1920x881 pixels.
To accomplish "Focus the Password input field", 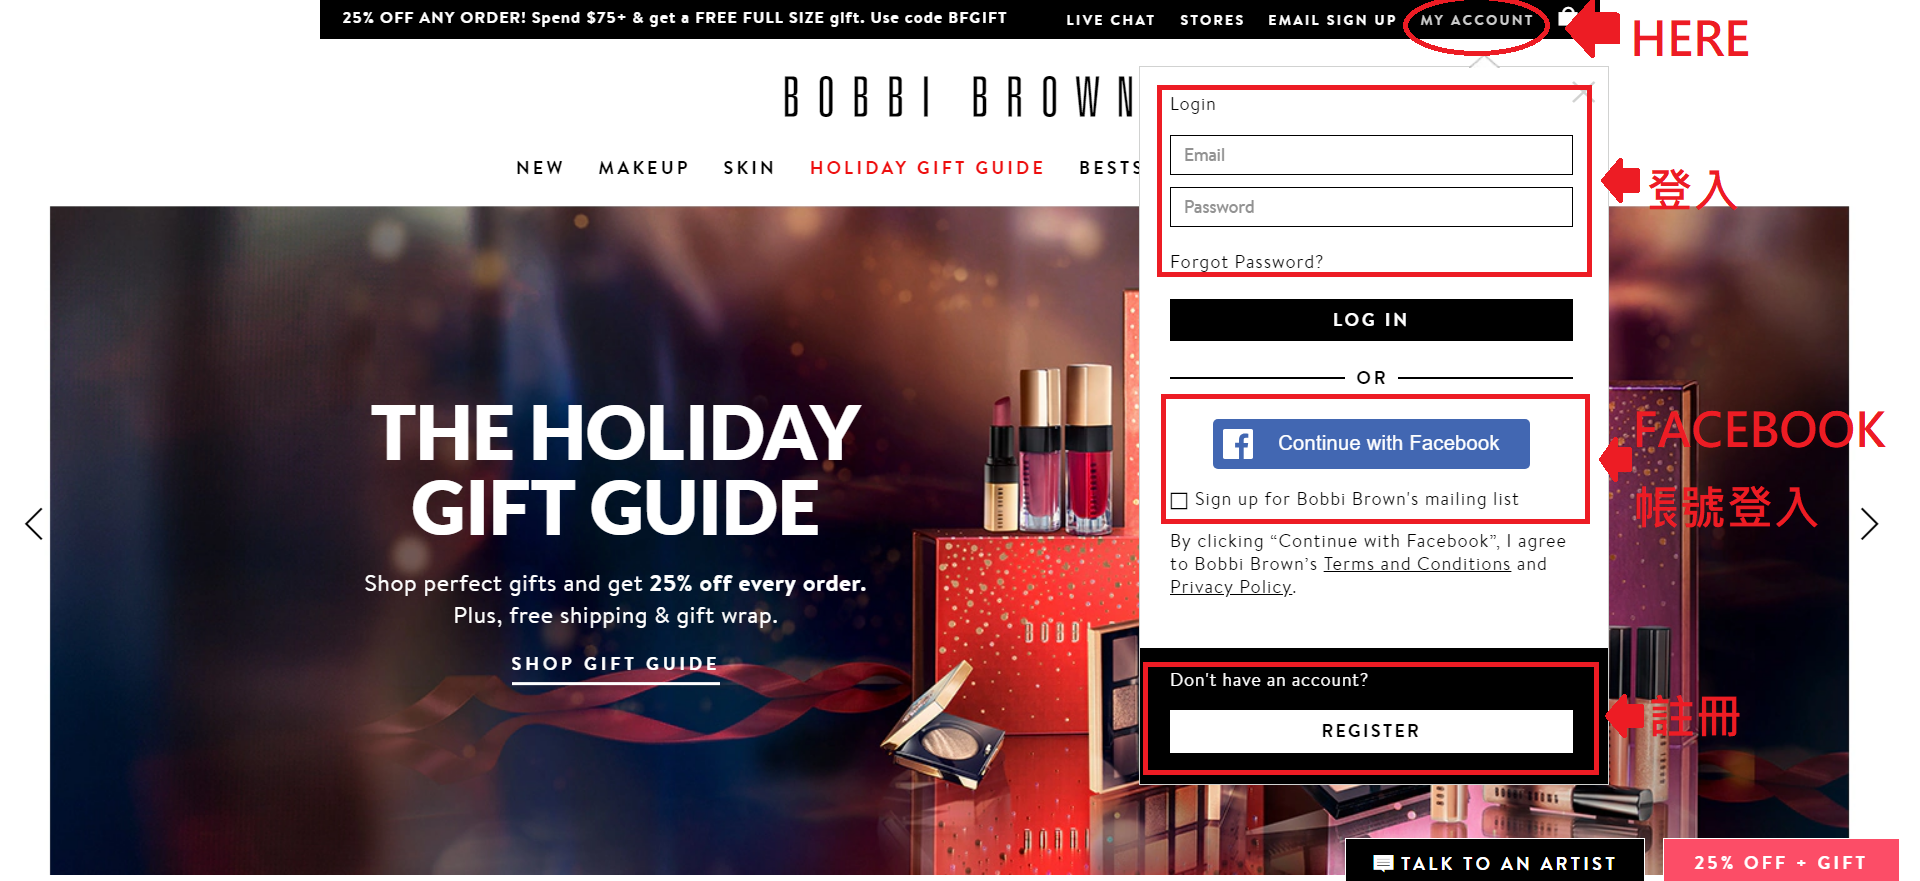I will 1371,207.
